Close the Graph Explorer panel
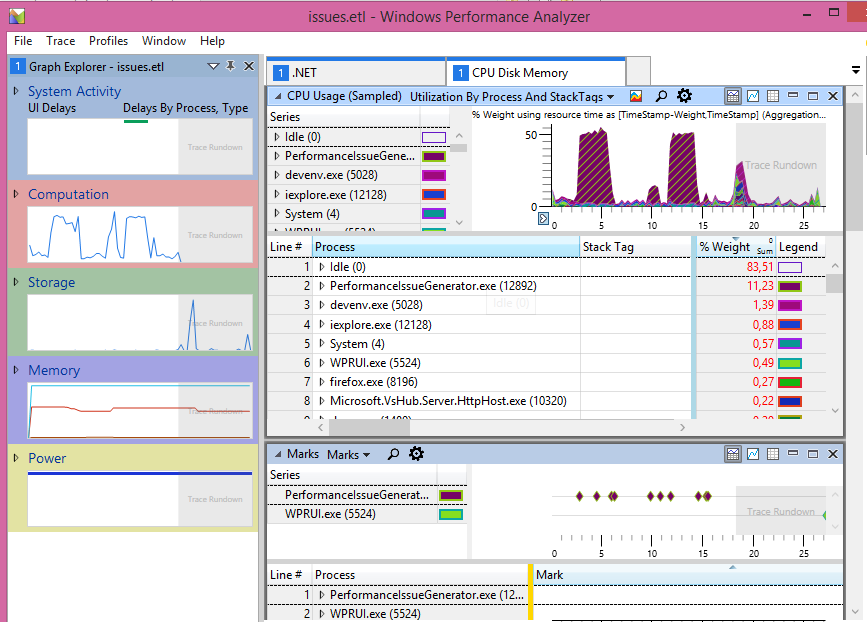Screen dimensions: 867x622 pos(249,66)
